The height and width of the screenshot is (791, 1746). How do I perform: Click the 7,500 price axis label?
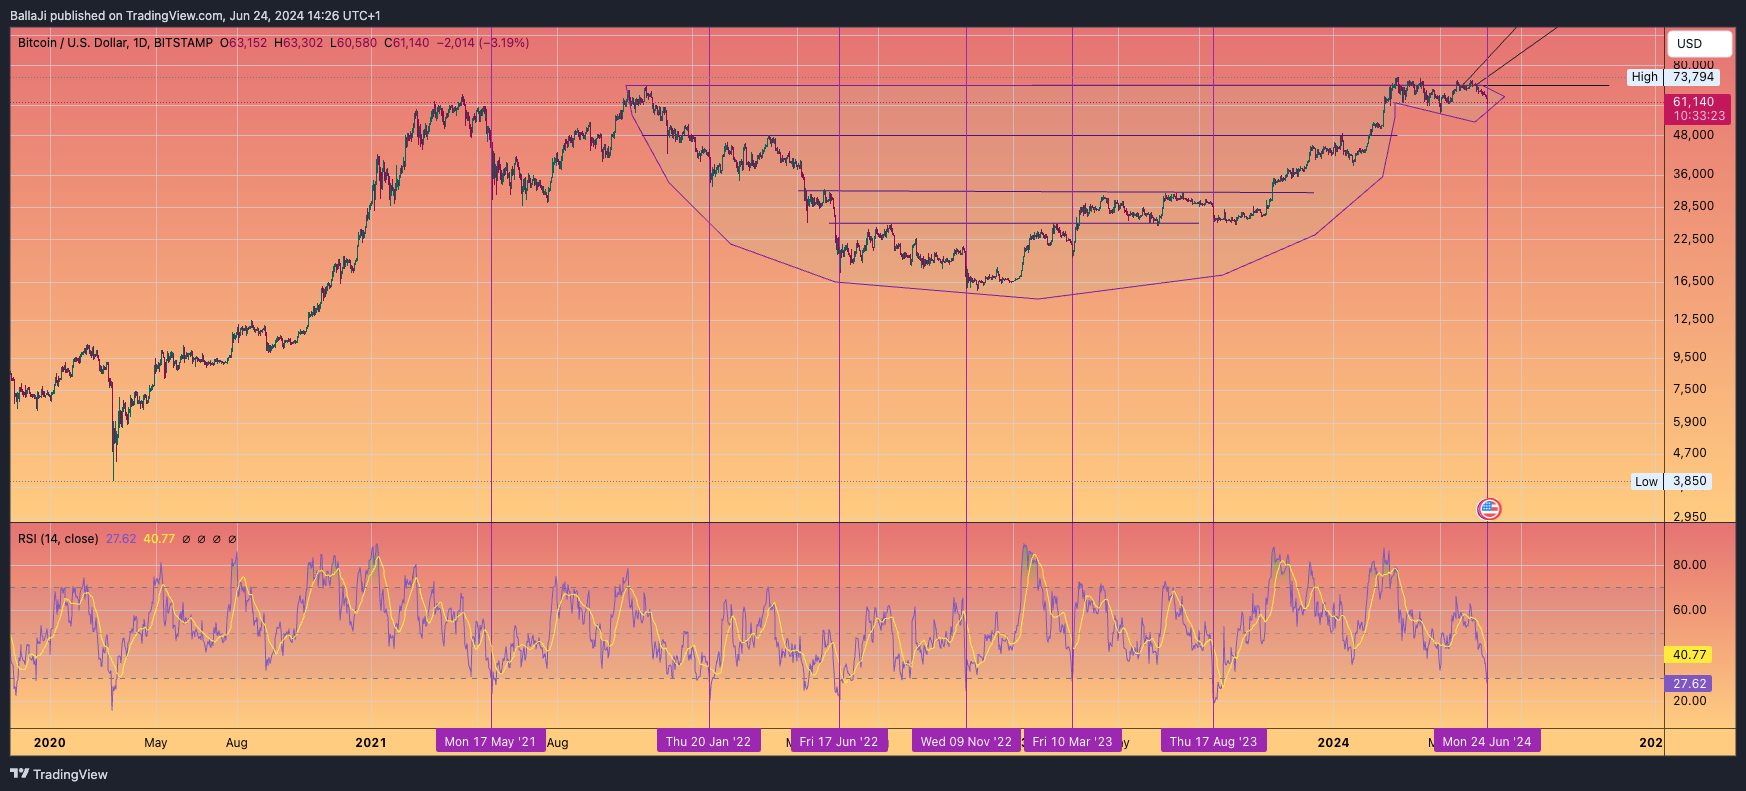(x=1690, y=389)
